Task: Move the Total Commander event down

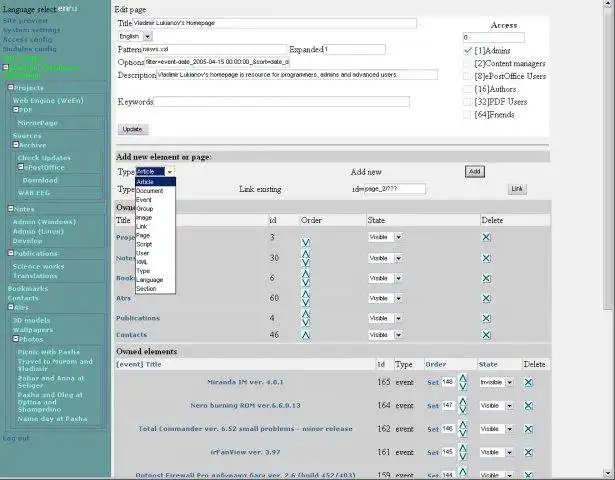Action: [463, 433]
